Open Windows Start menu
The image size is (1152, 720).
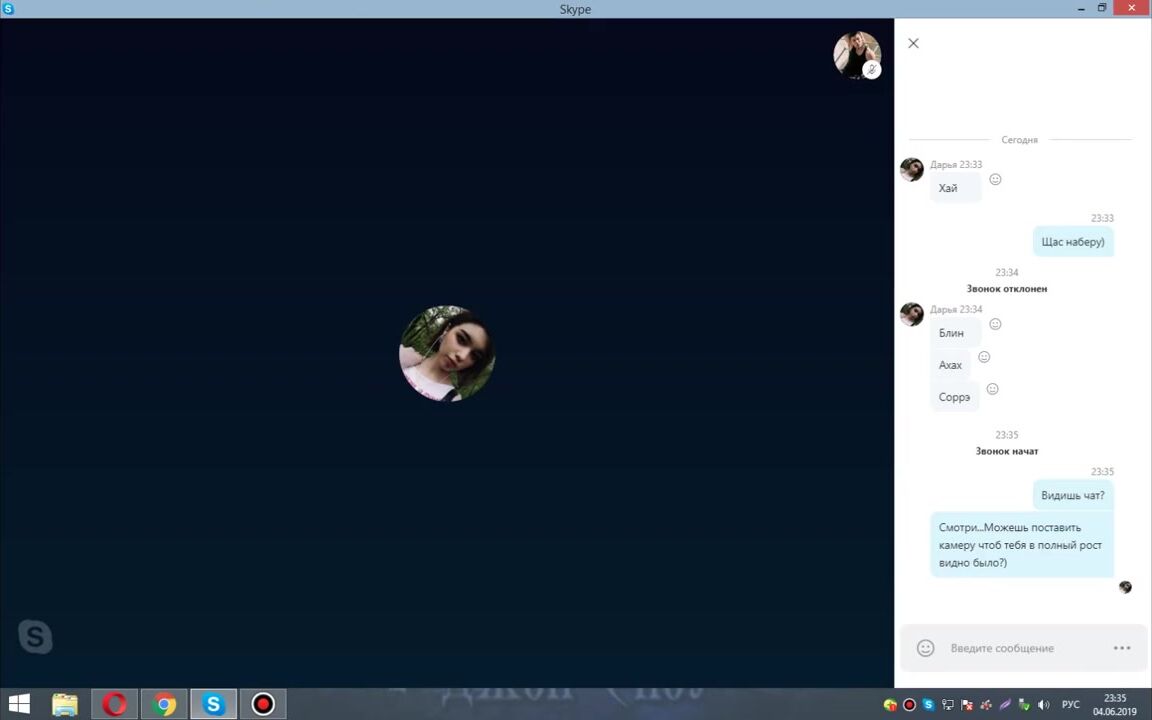(x=18, y=704)
